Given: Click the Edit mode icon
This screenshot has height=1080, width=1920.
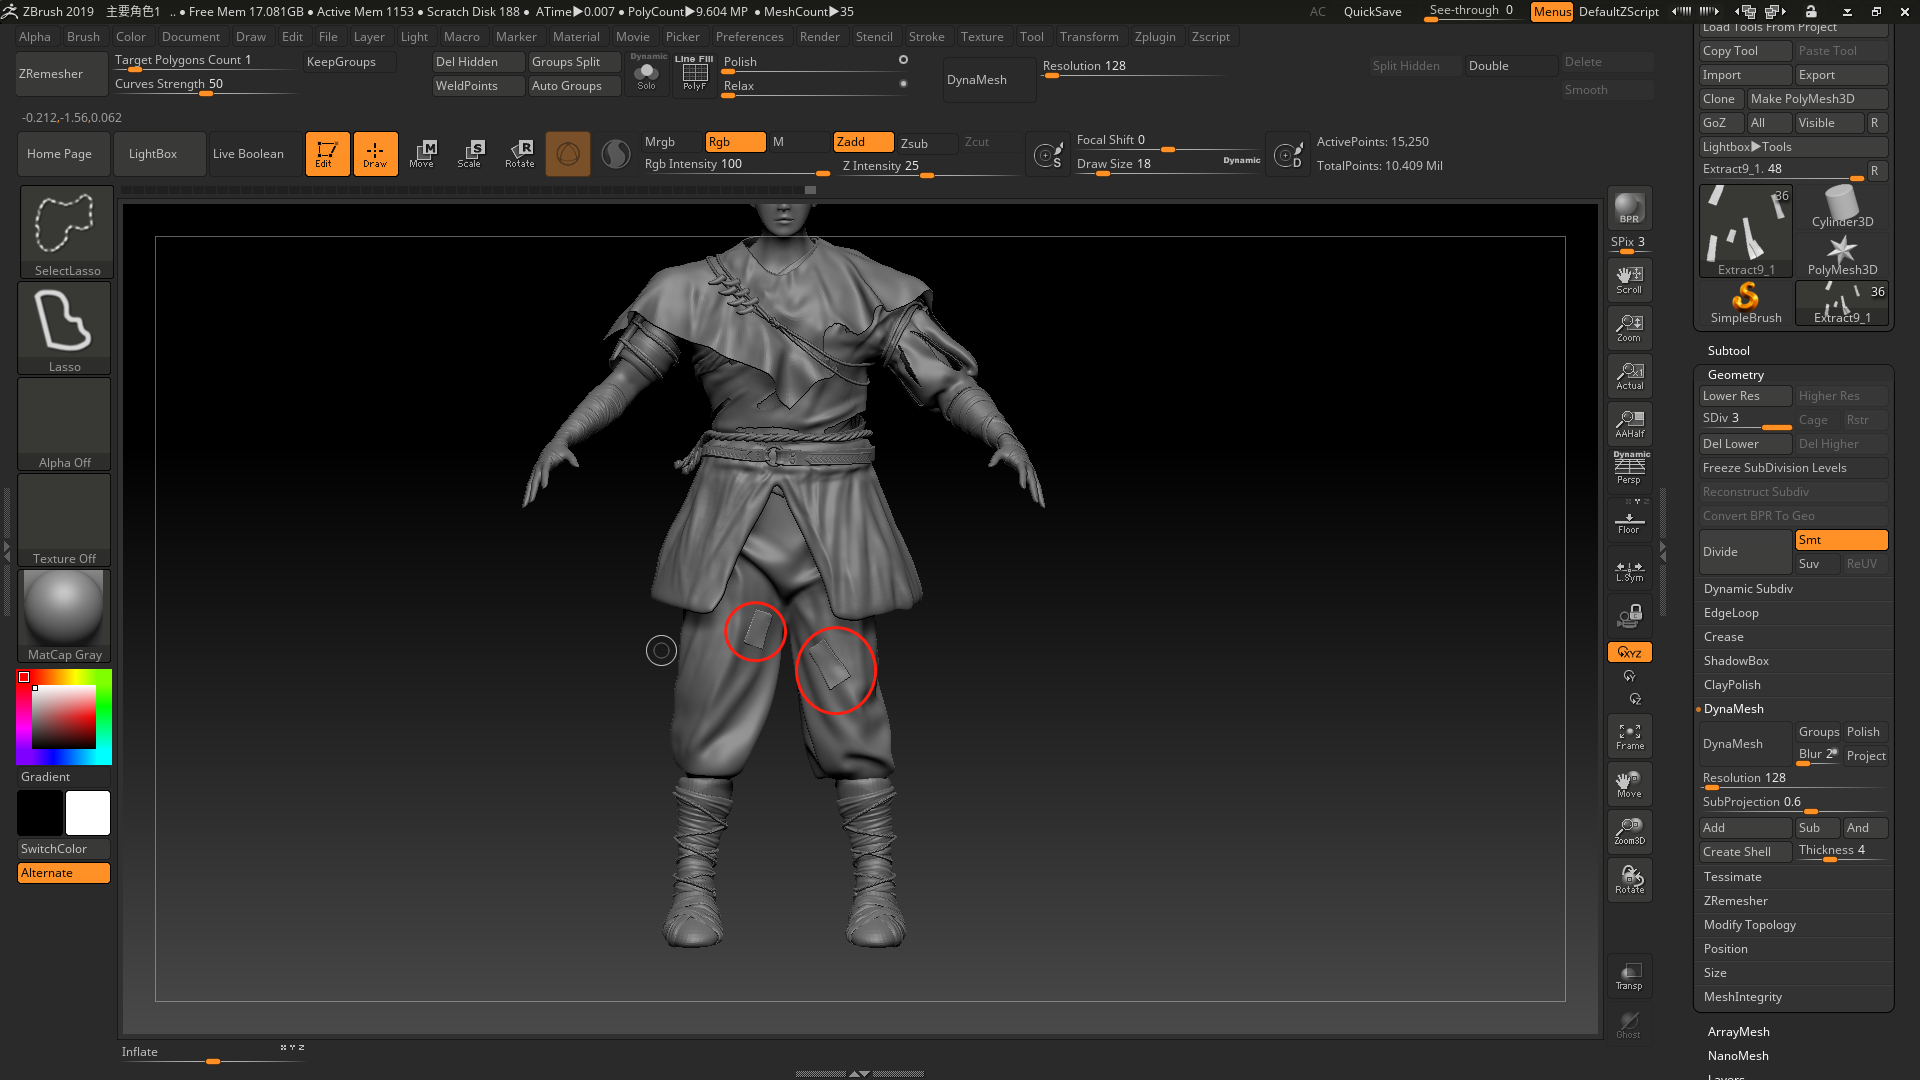Looking at the screenshot, I should 327,154.
